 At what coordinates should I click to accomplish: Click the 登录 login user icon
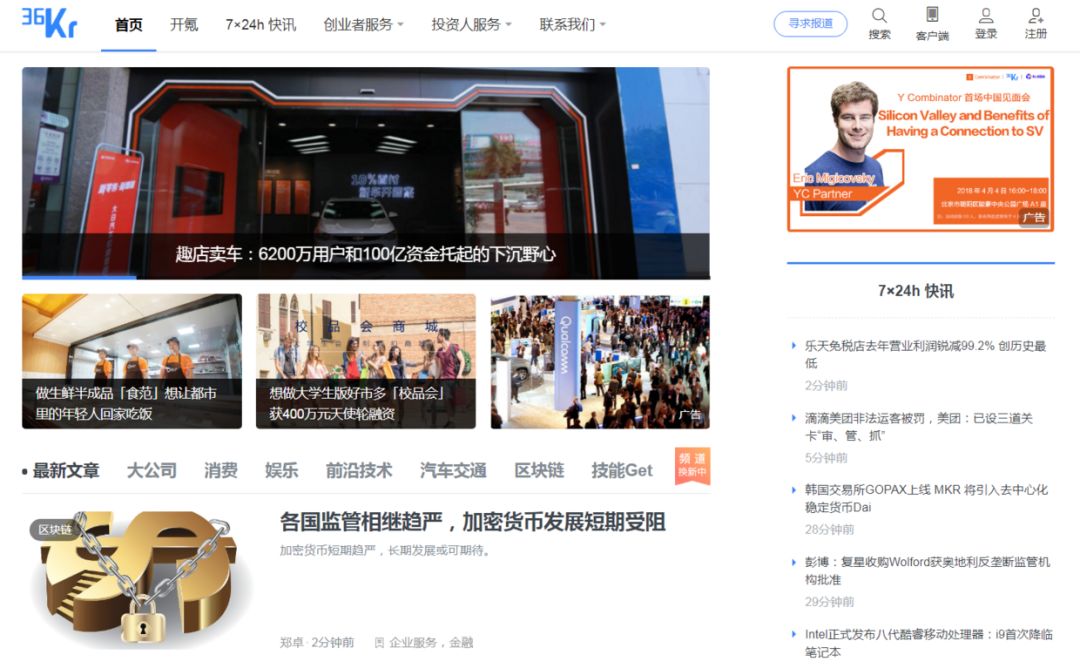point(986,16)
